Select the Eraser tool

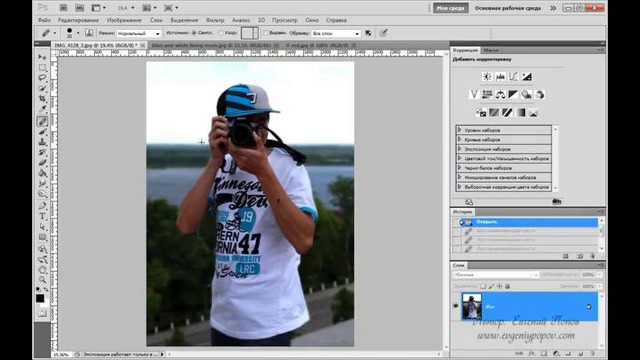point(42,163)
